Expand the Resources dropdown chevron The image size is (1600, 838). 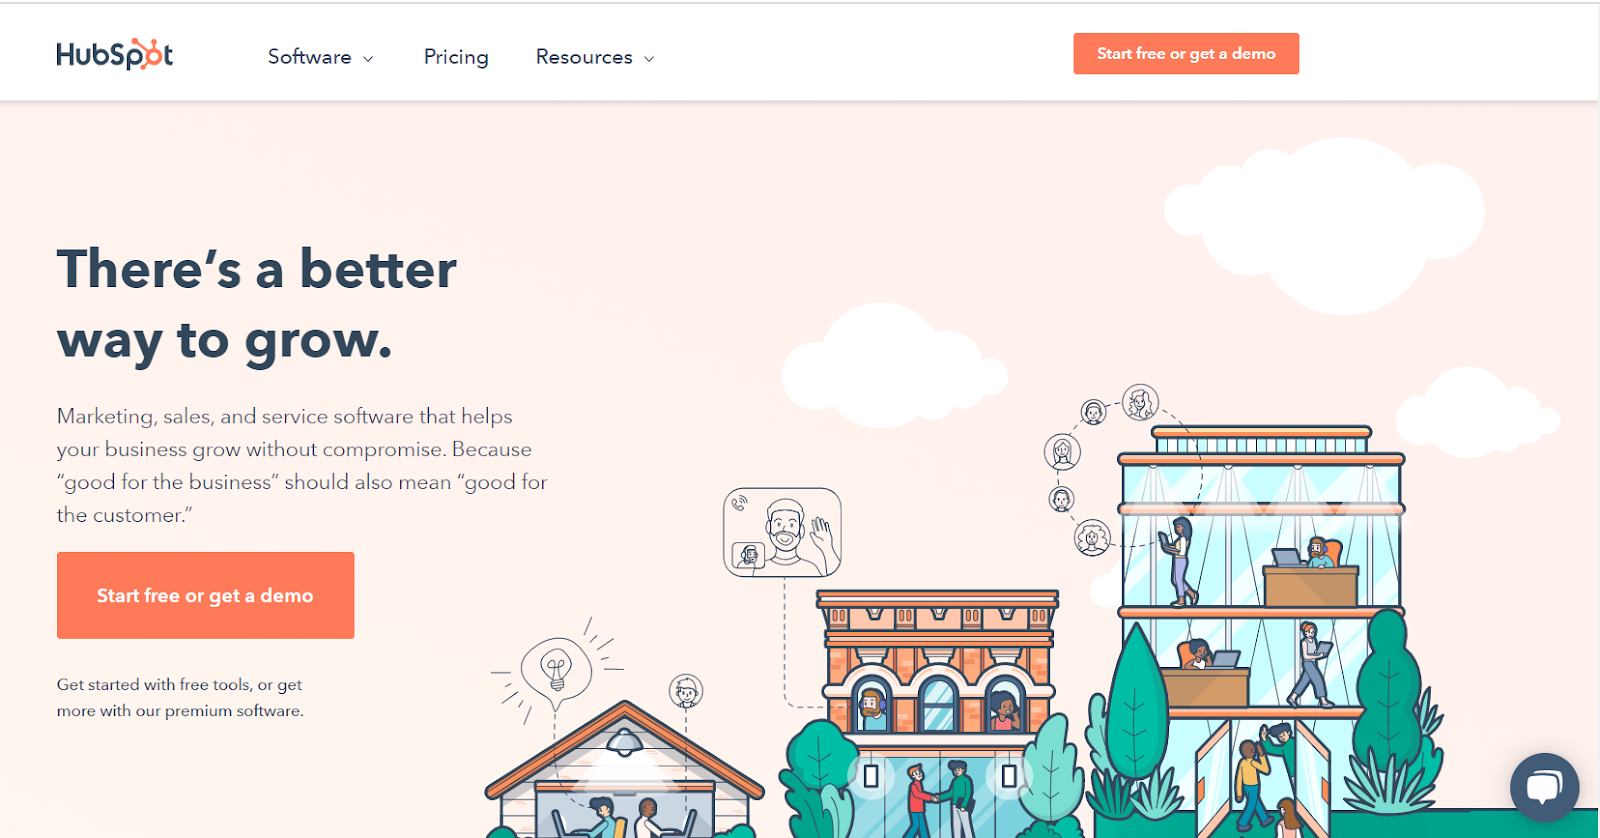[649, 59]
